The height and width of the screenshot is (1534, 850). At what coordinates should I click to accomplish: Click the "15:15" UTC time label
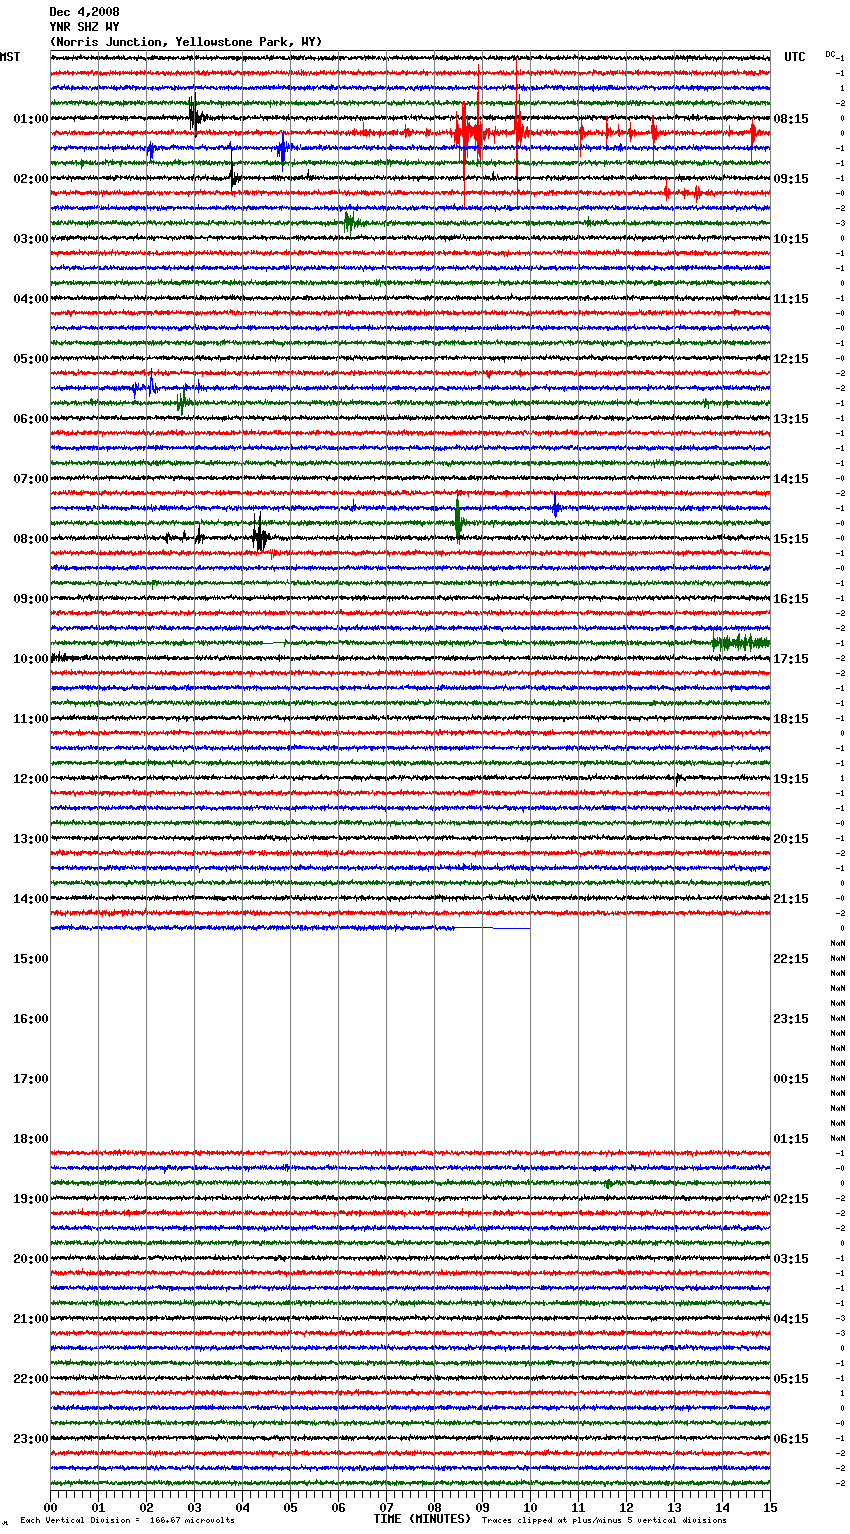coord(791,539)
